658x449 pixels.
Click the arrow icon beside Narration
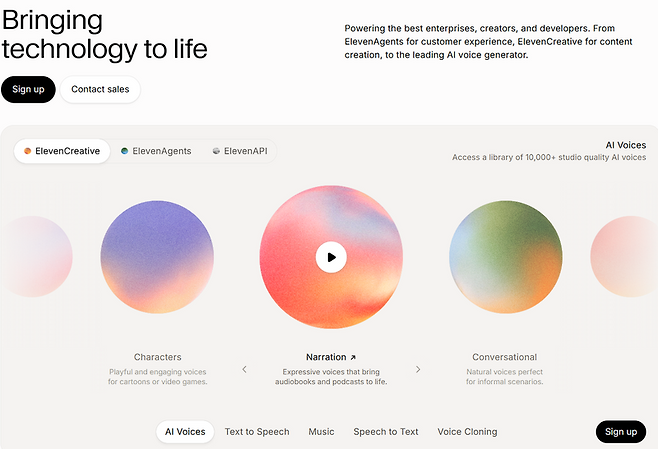coord(353,358)
